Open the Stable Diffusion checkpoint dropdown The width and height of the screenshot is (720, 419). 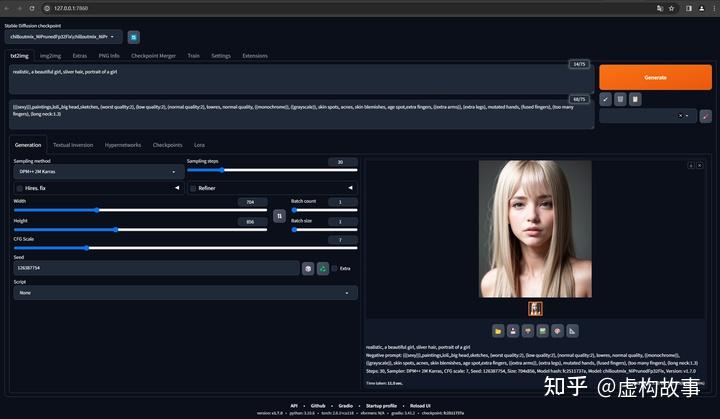click(64, 37)
